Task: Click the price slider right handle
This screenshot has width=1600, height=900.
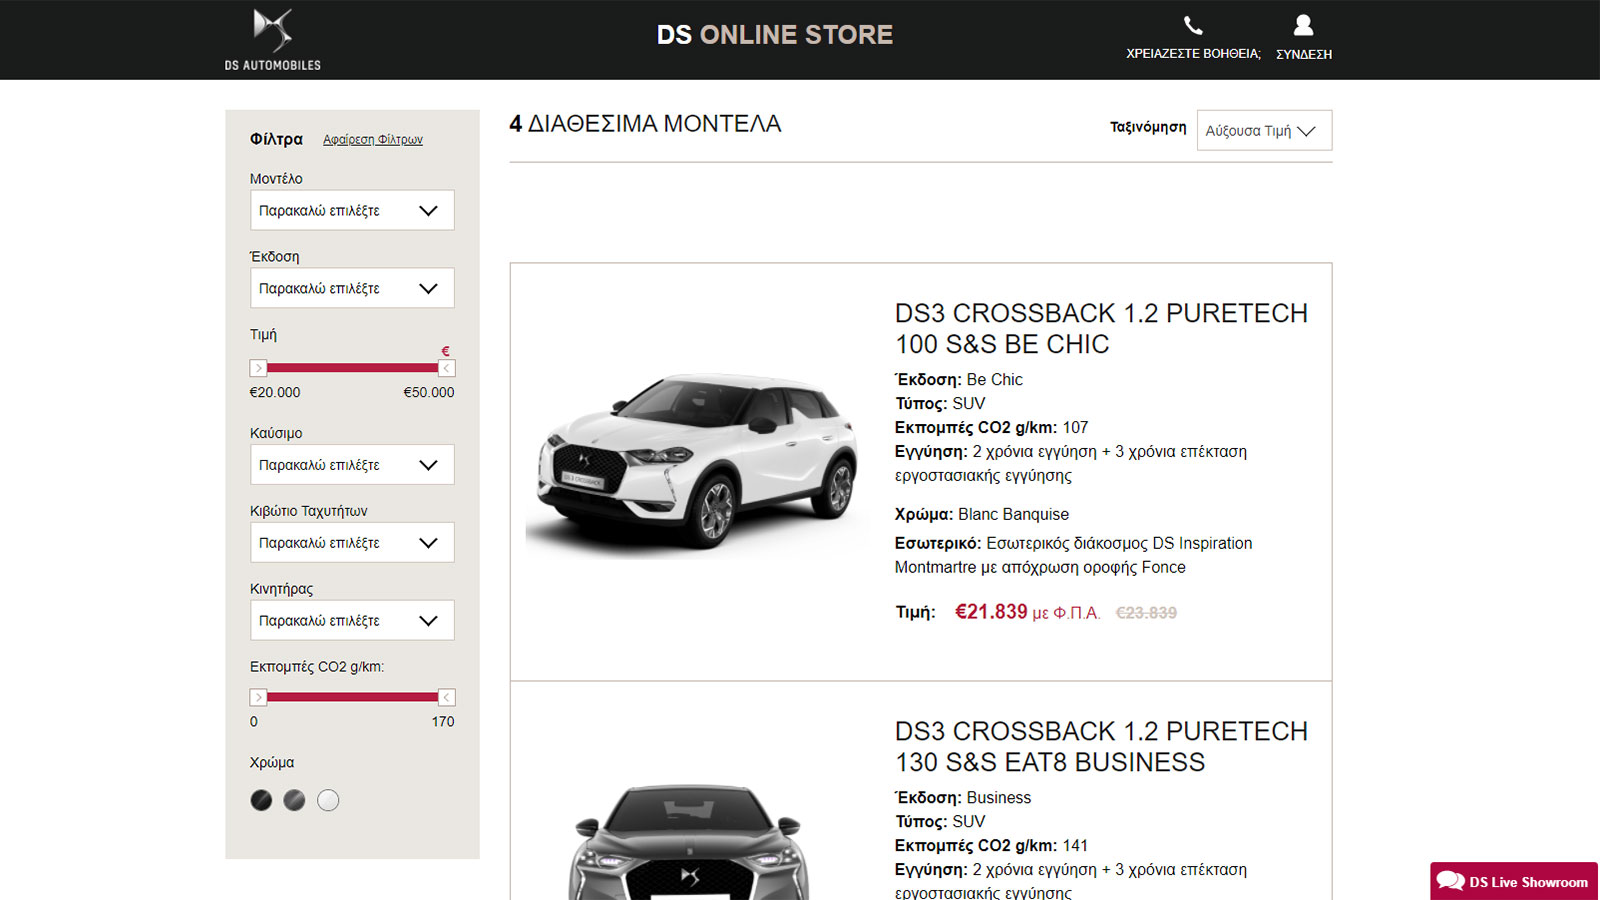Action: 447,368
